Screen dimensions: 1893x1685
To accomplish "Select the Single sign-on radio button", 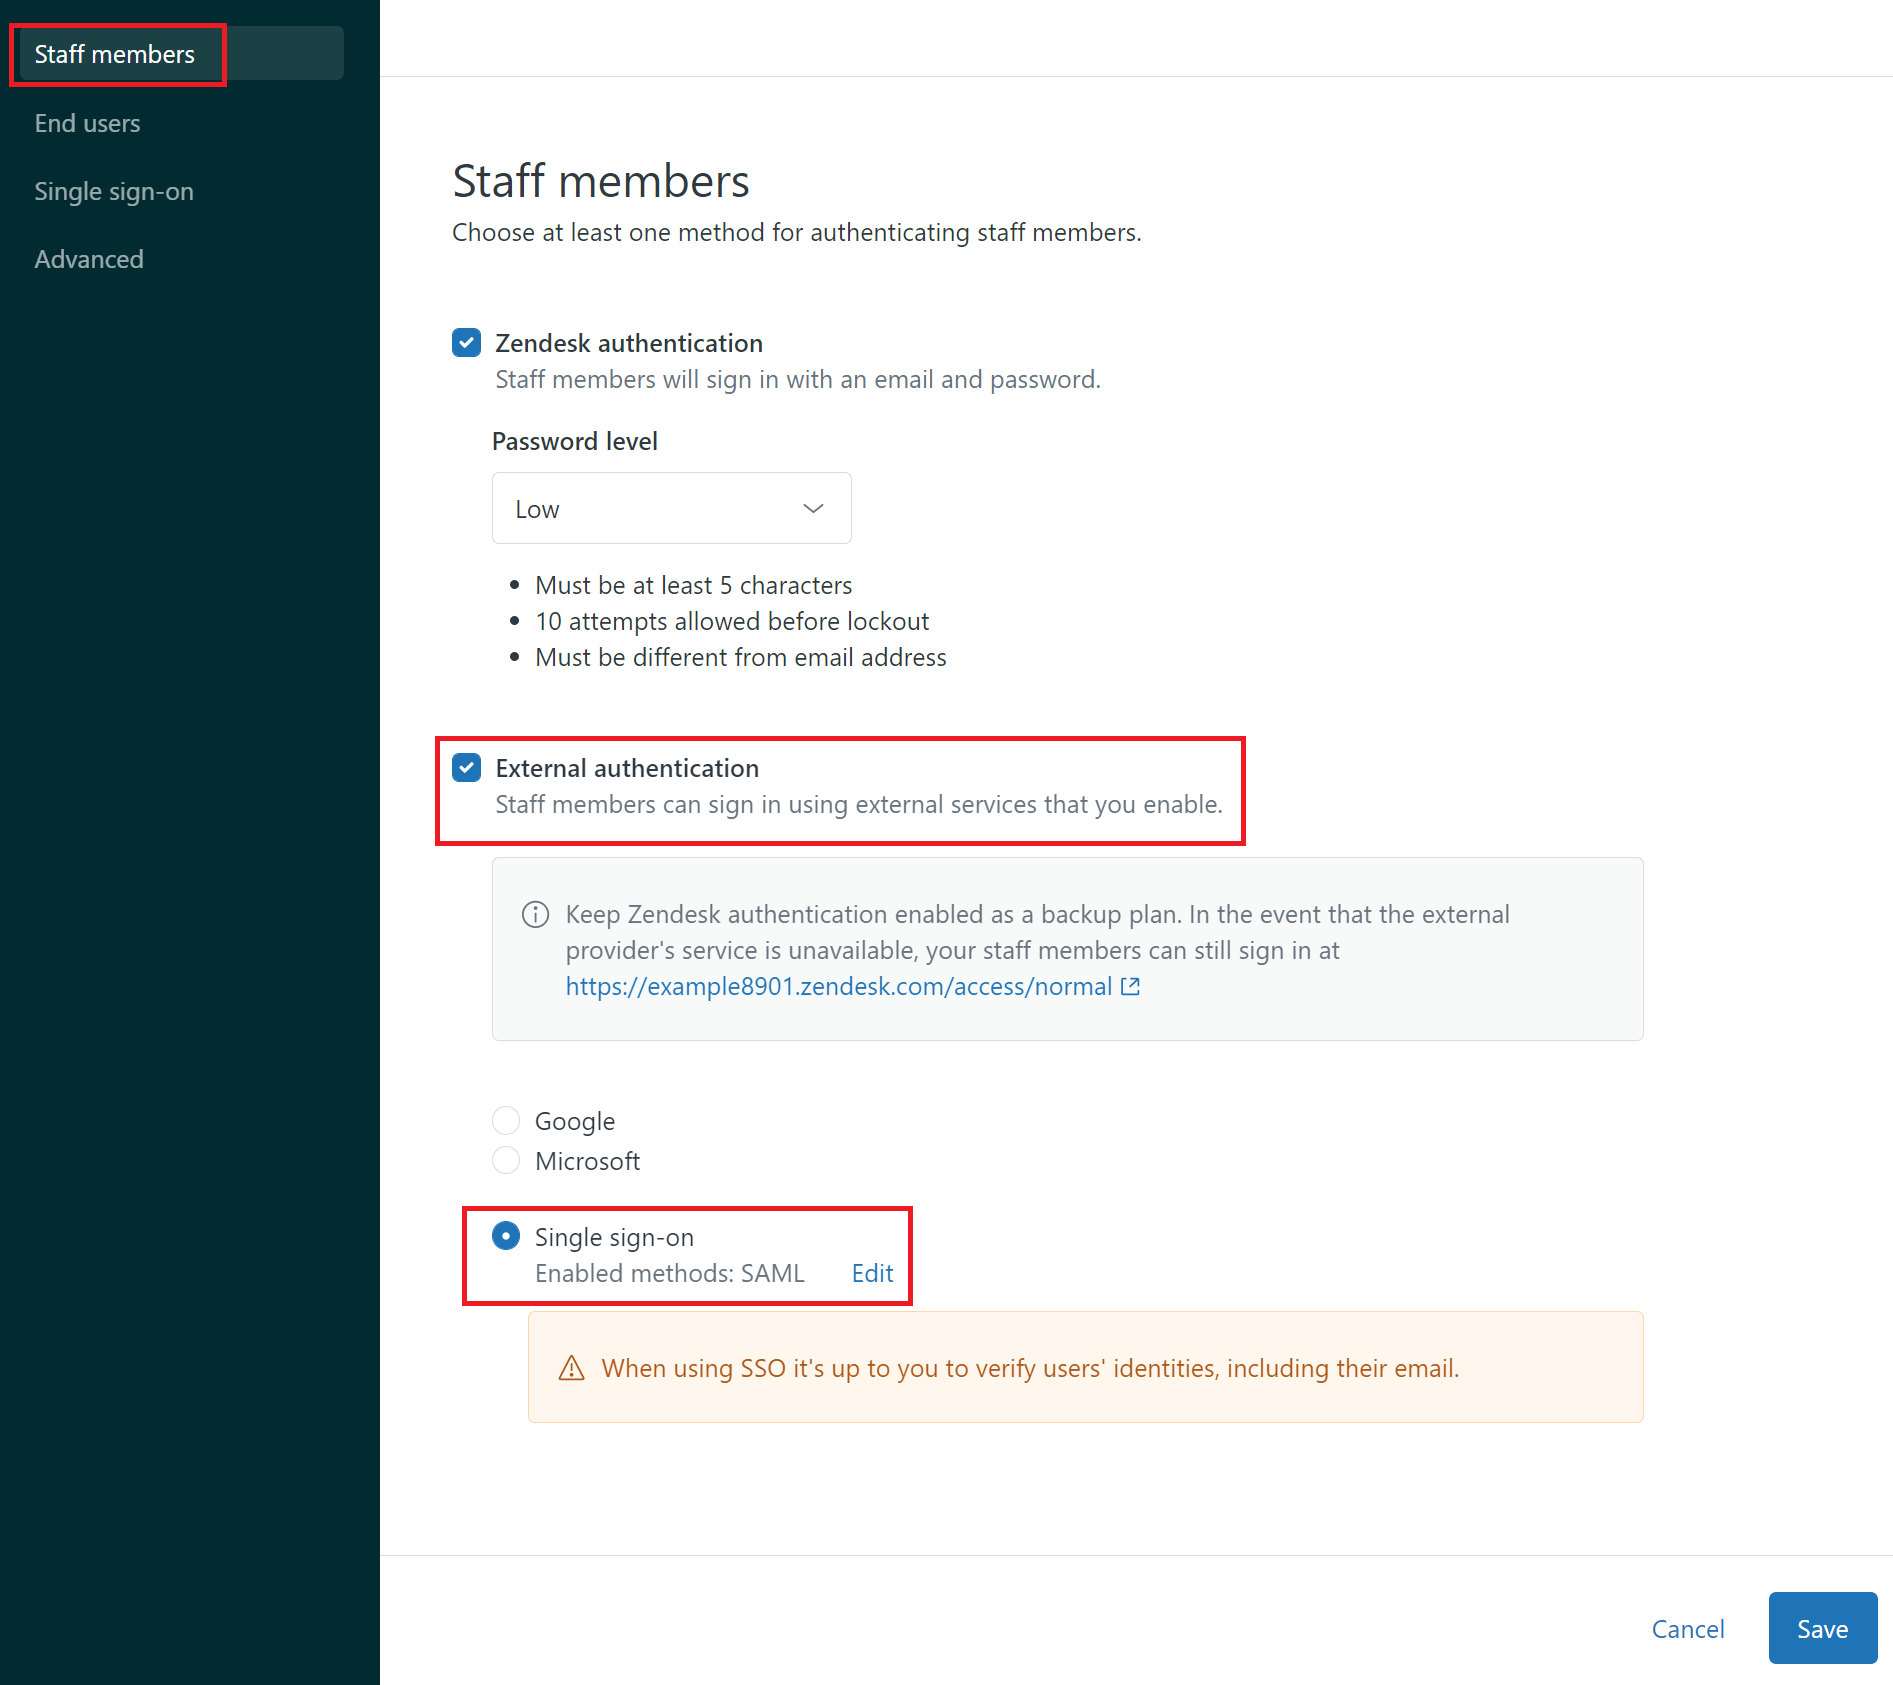I will point(506,1237).
